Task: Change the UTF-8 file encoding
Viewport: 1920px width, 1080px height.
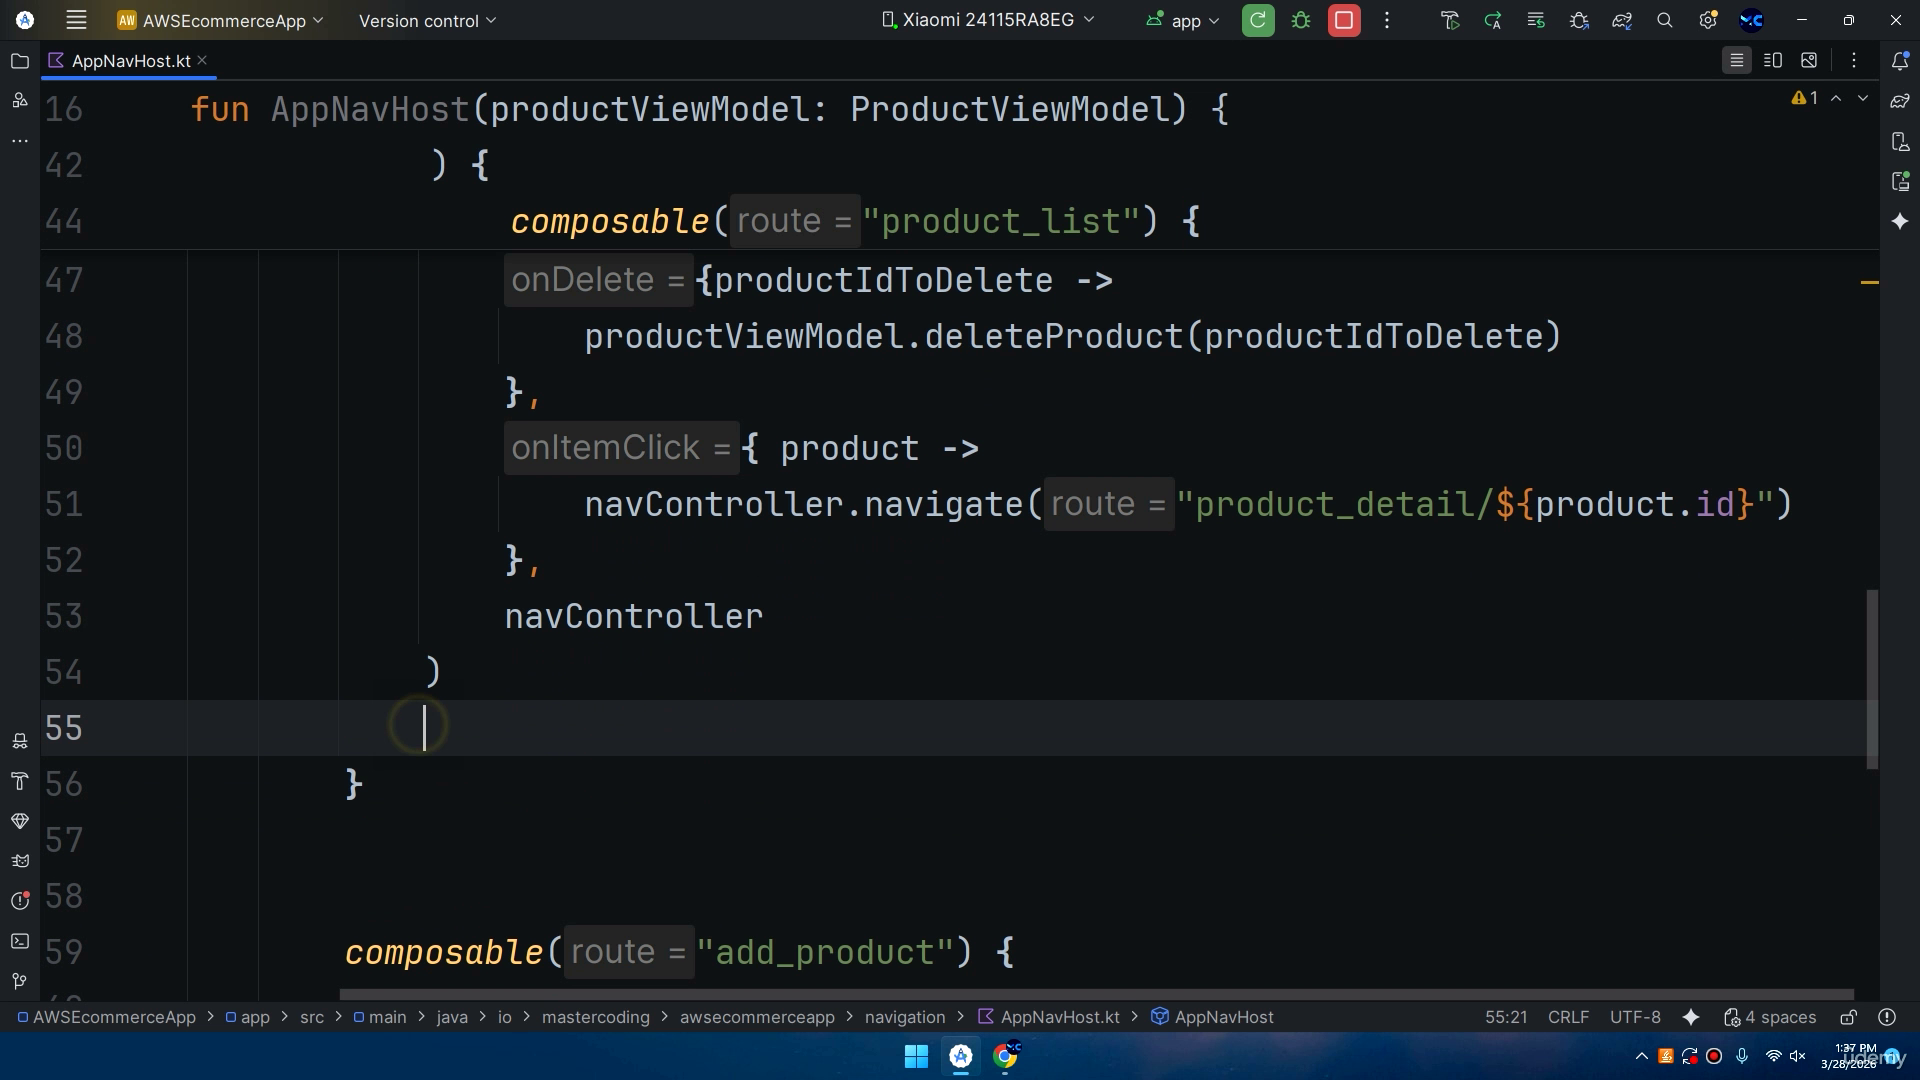Action: (1635, 1017)
